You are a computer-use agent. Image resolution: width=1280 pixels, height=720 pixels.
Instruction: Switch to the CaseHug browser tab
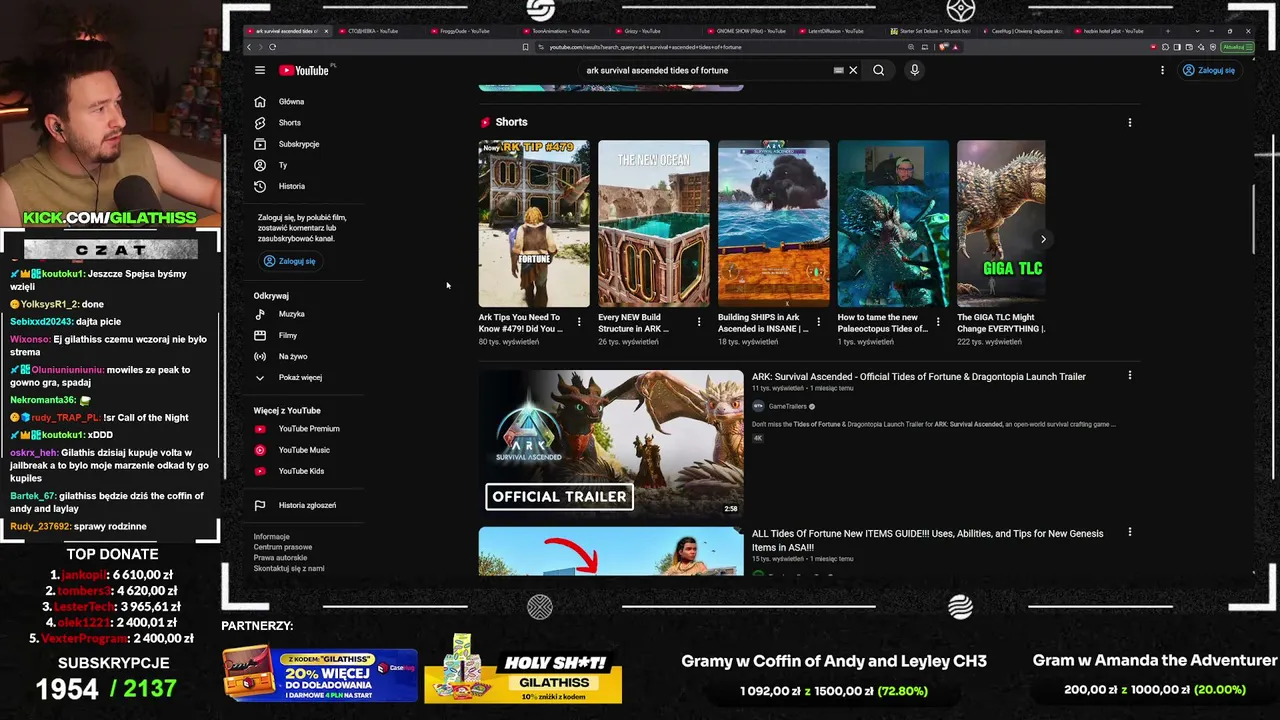pos(1023,31)
